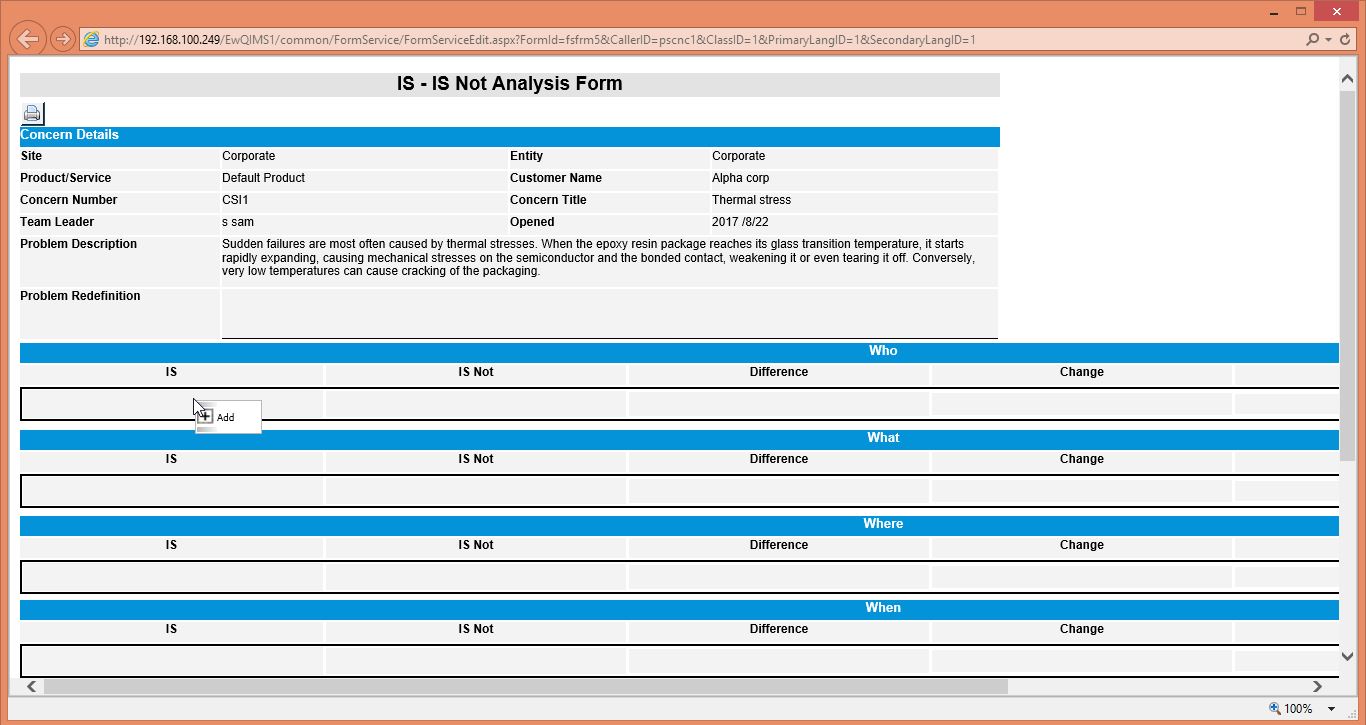The height and width of the screenshot is (725, 1366).
Task: Click the IS cell under What
Action: [x=172, y=491]
